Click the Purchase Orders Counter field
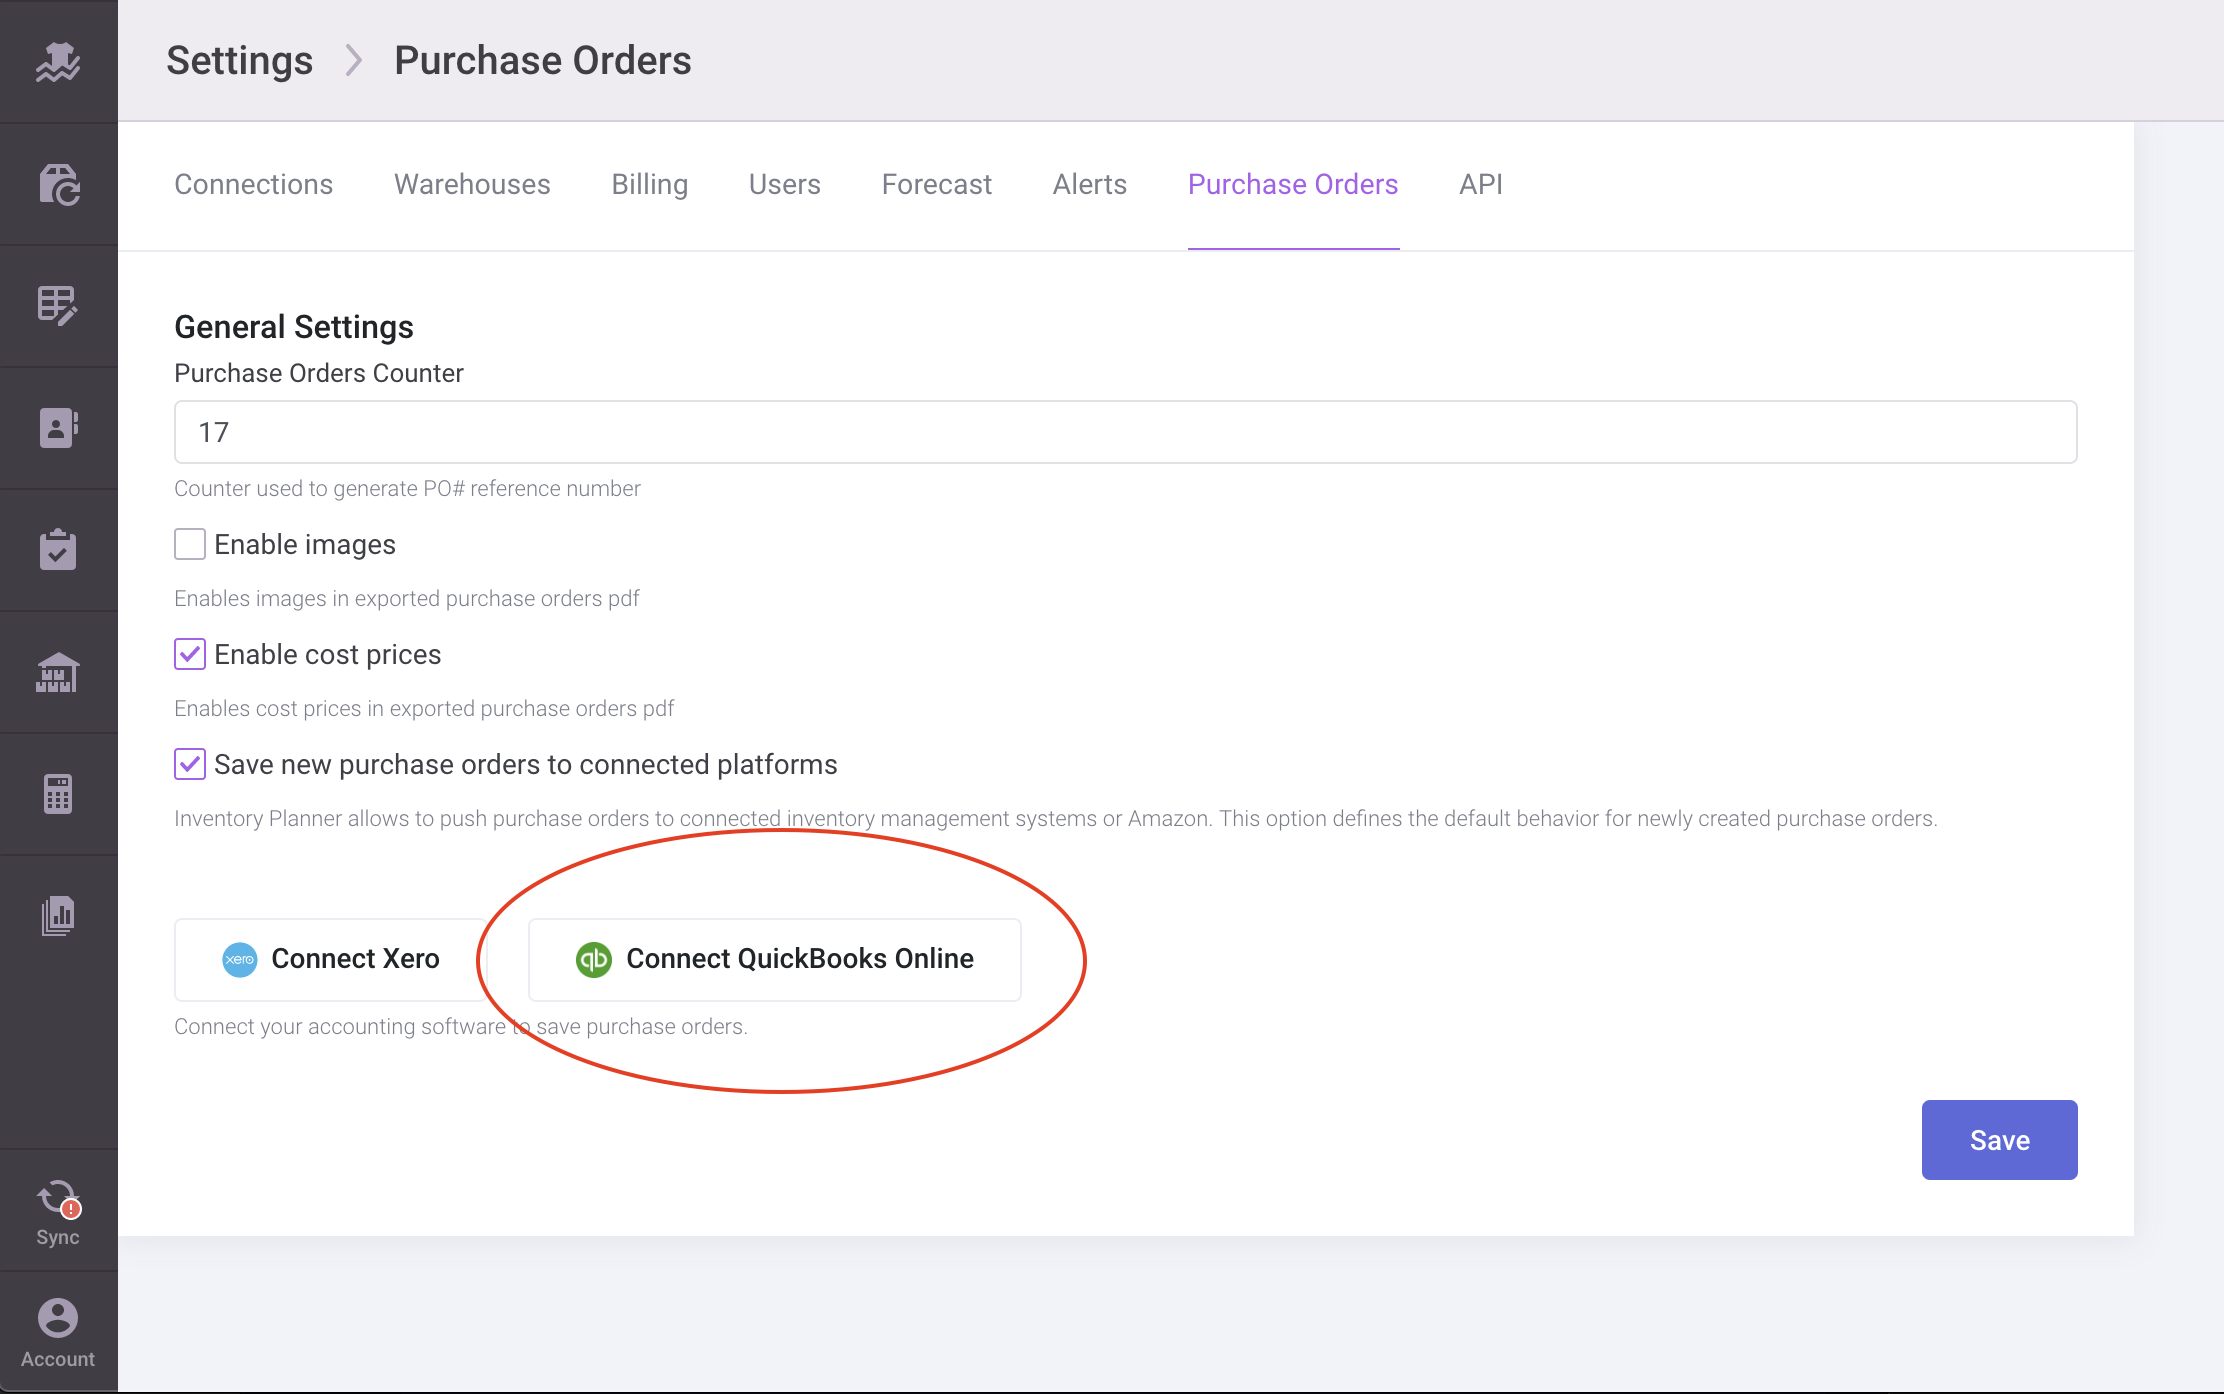The height and width of the screenshot is (1394, 2224). (1125, 432)
